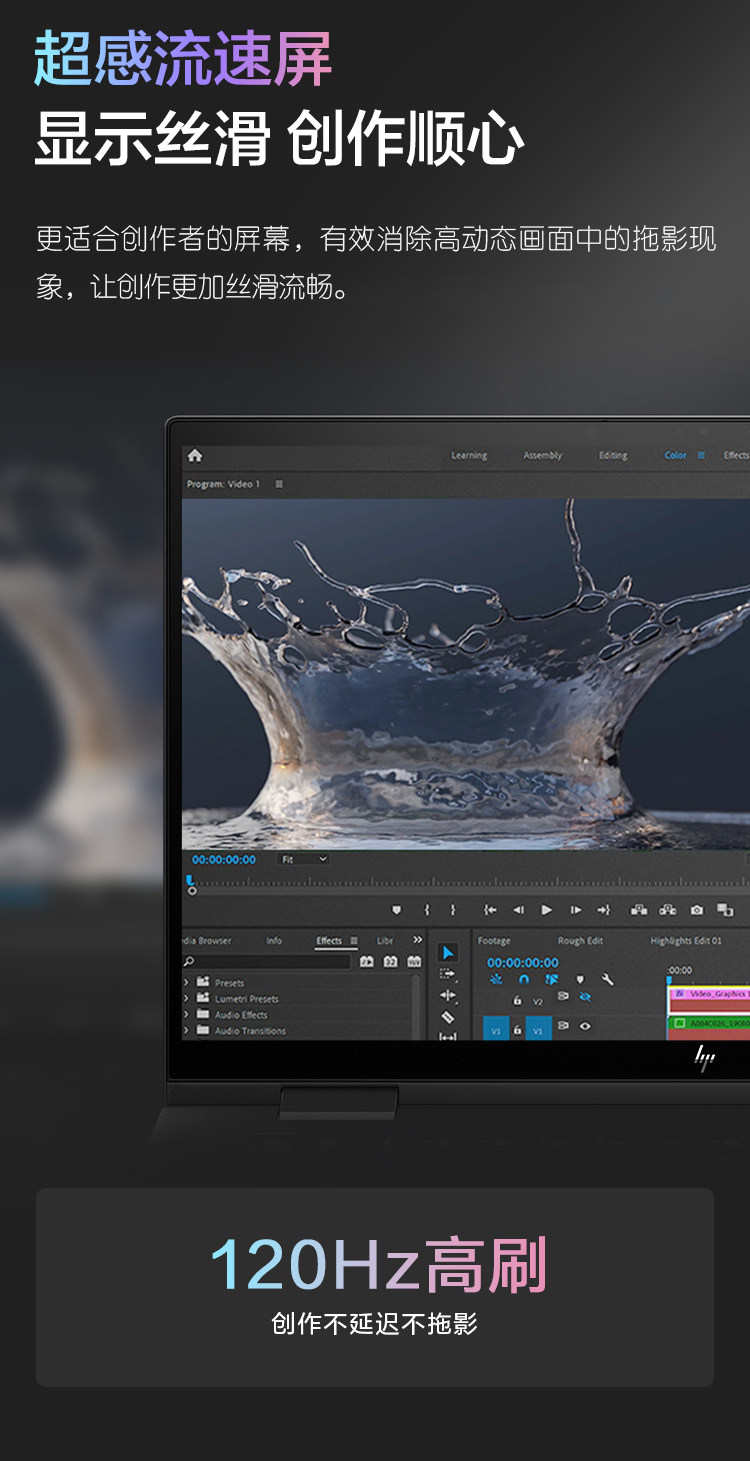Click the Lift button
Image resolution: width=750 pixels, height=1461 pixels.
[x=638, y=910]
